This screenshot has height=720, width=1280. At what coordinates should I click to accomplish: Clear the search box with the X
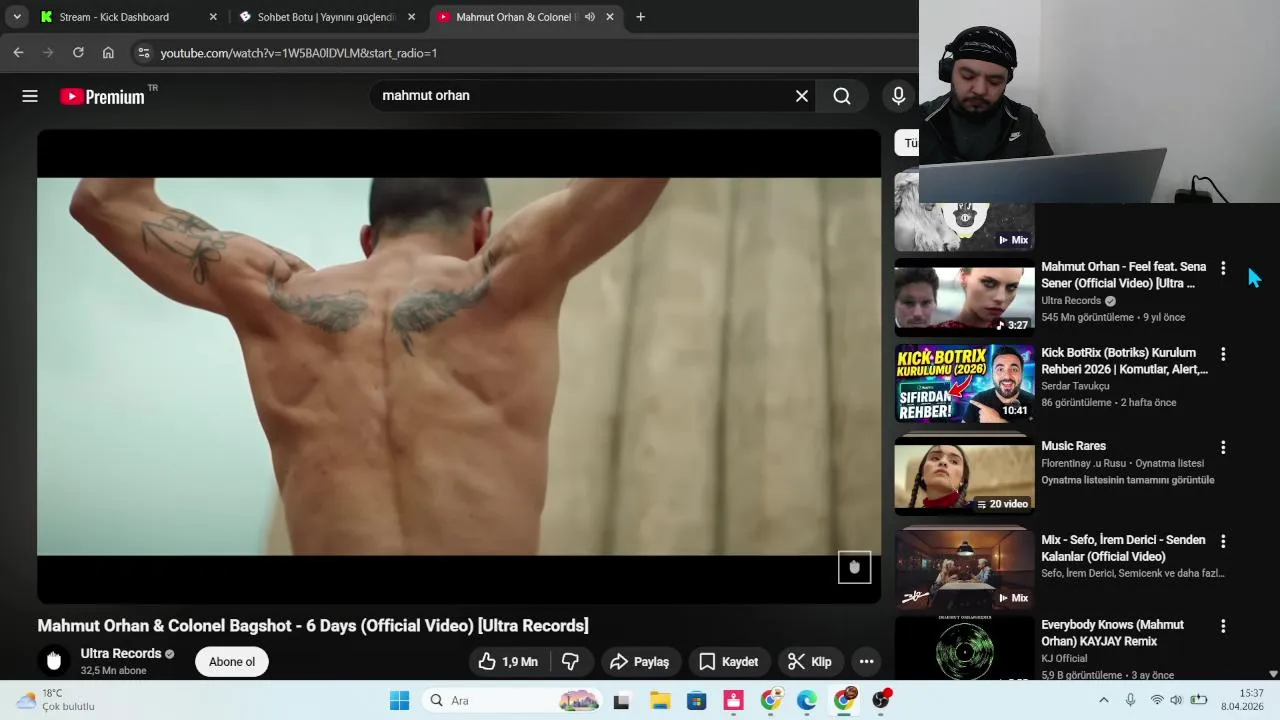pos(801,96)
